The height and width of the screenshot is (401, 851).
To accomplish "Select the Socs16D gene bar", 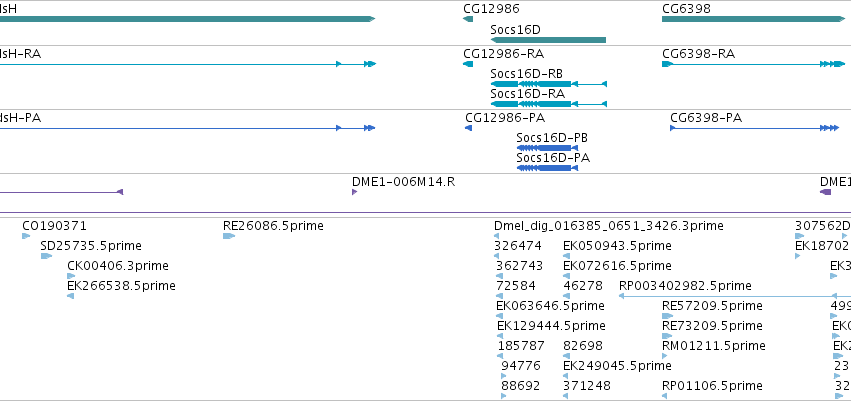I will coord(548,40).
